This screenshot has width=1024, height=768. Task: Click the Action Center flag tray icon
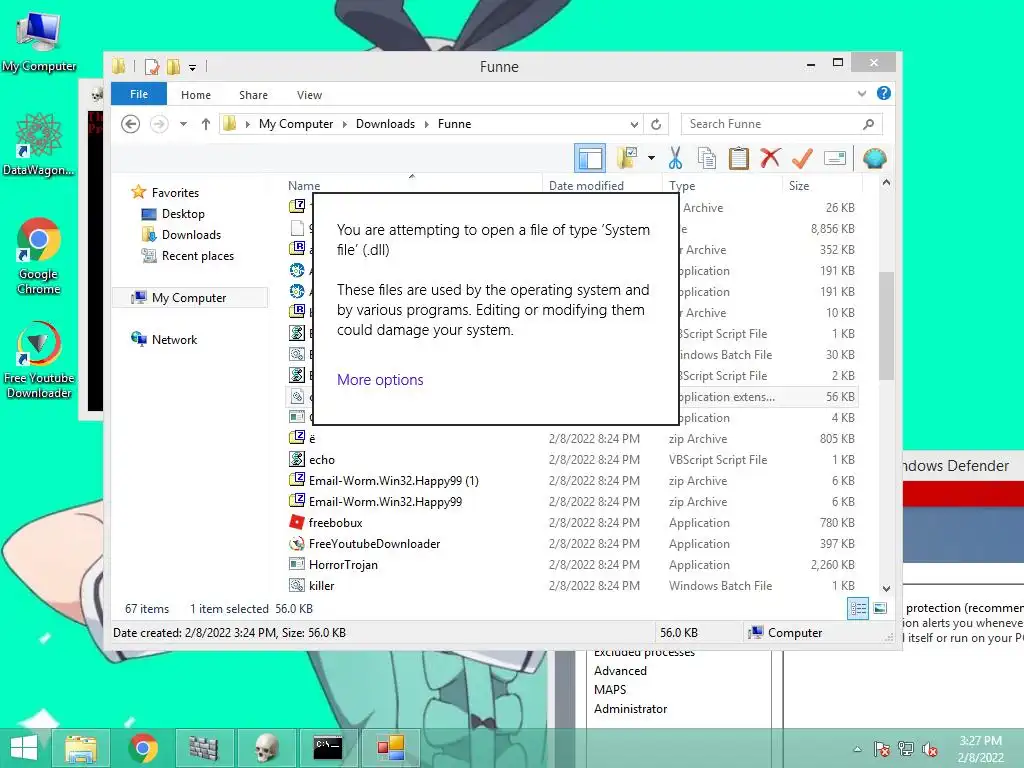point(882,749)
